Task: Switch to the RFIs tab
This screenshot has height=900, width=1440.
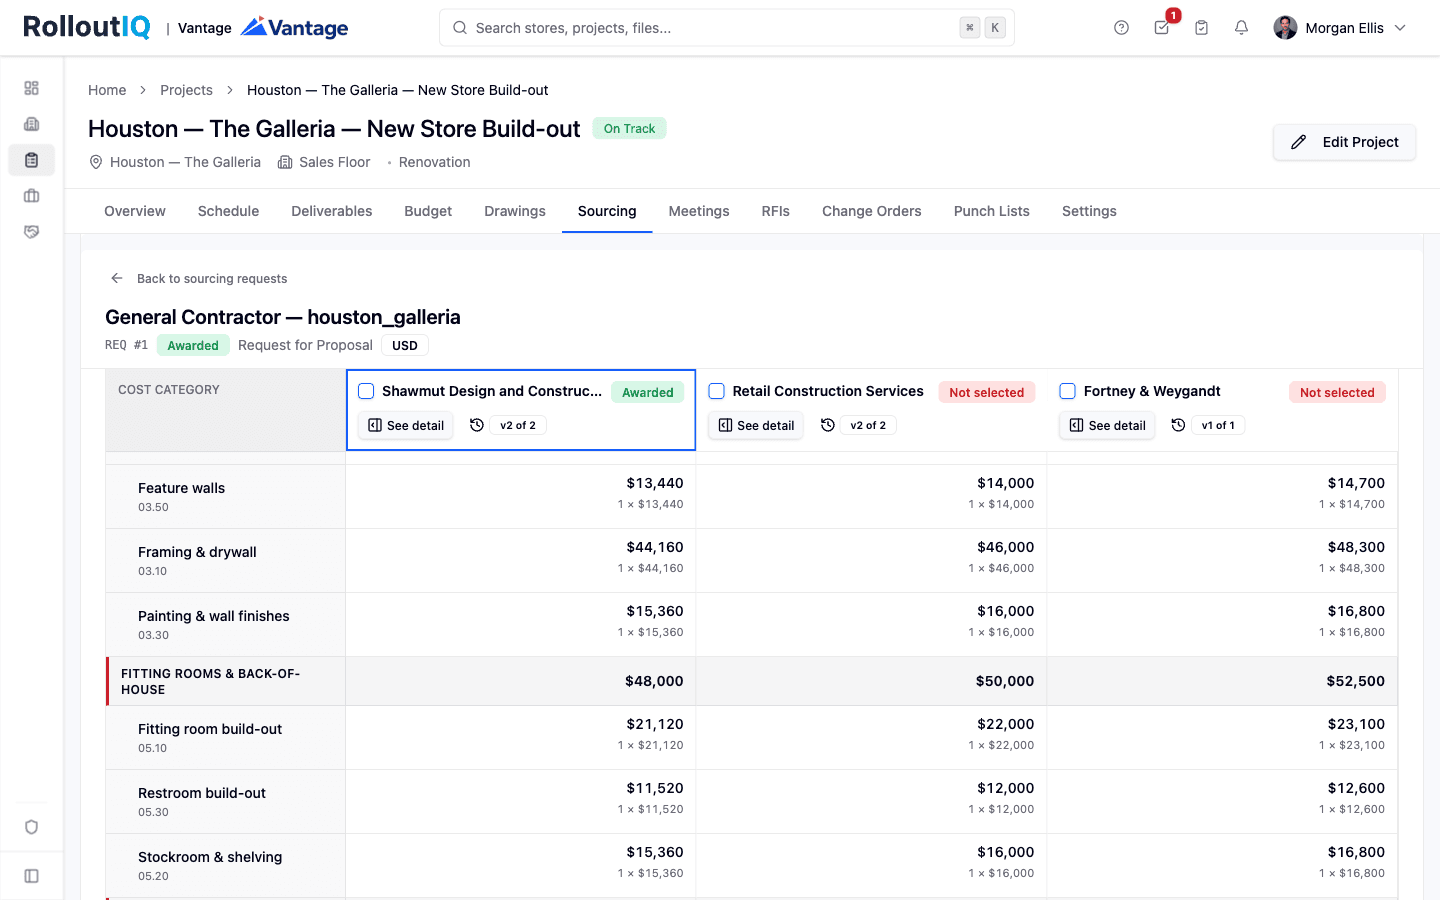Action: pyautogui.click(x=776, y=211)
